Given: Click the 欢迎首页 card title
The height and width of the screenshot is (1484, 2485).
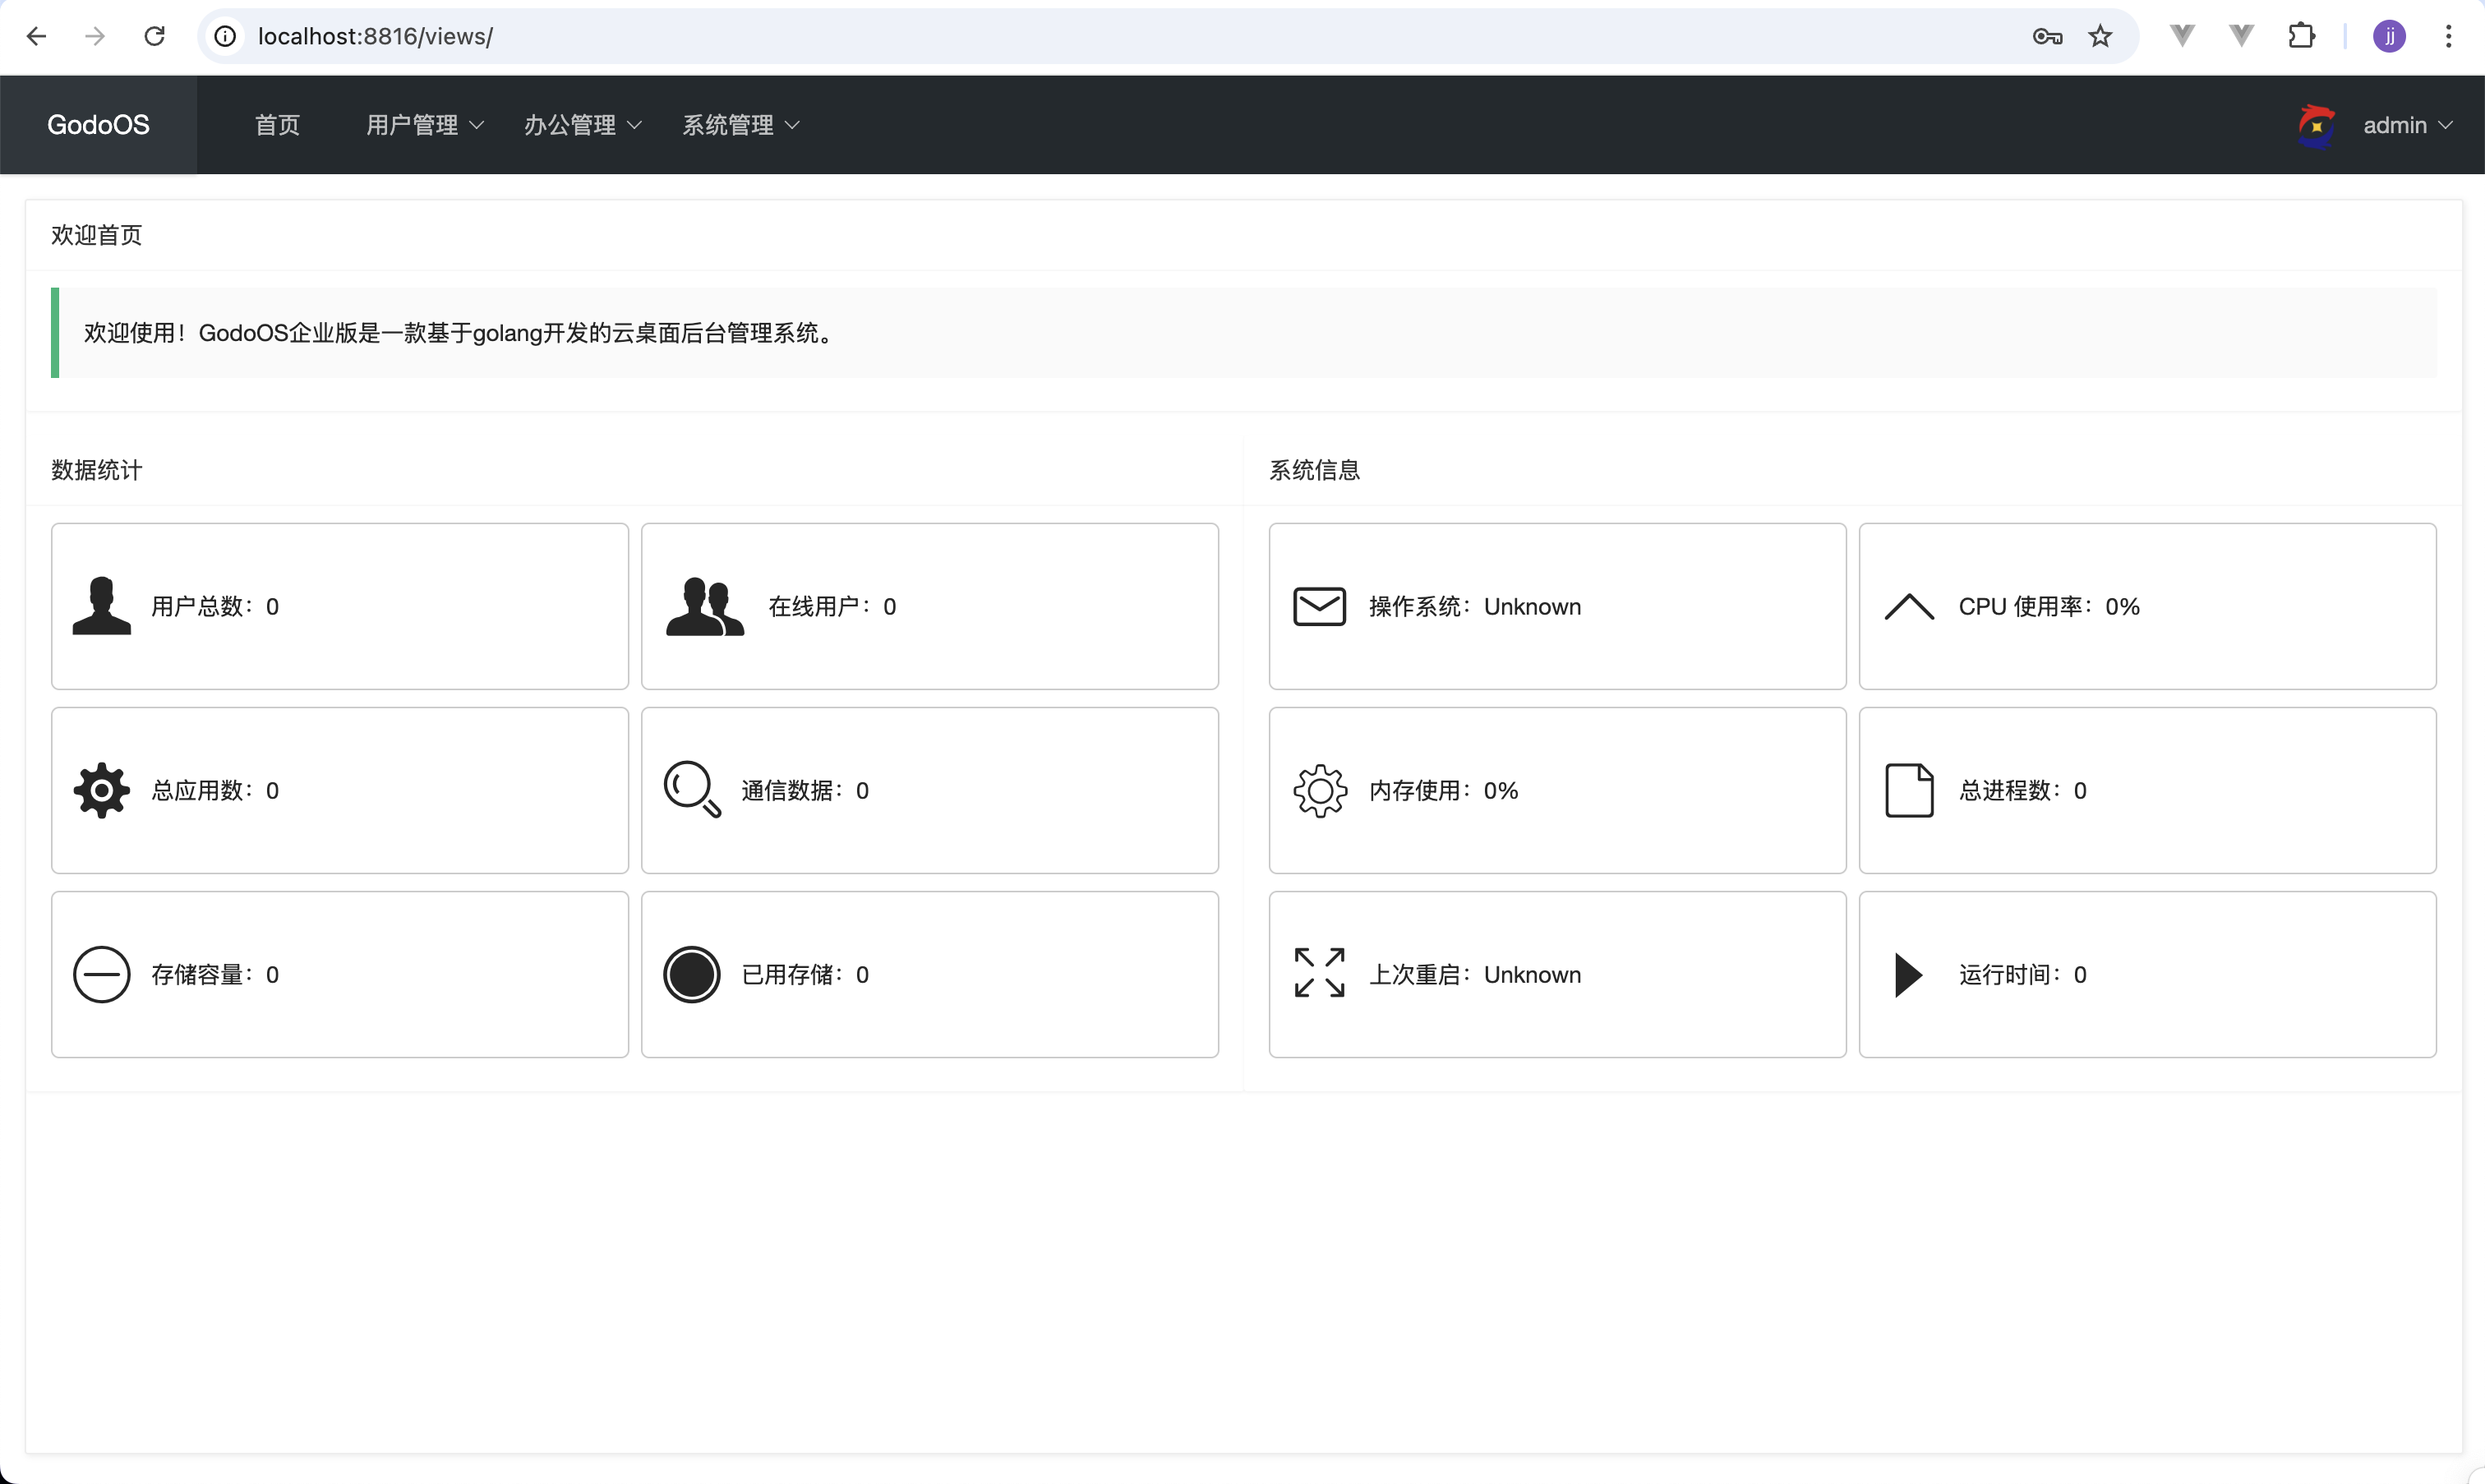Looking at the screenshot, I should click(x=97, y=235).
